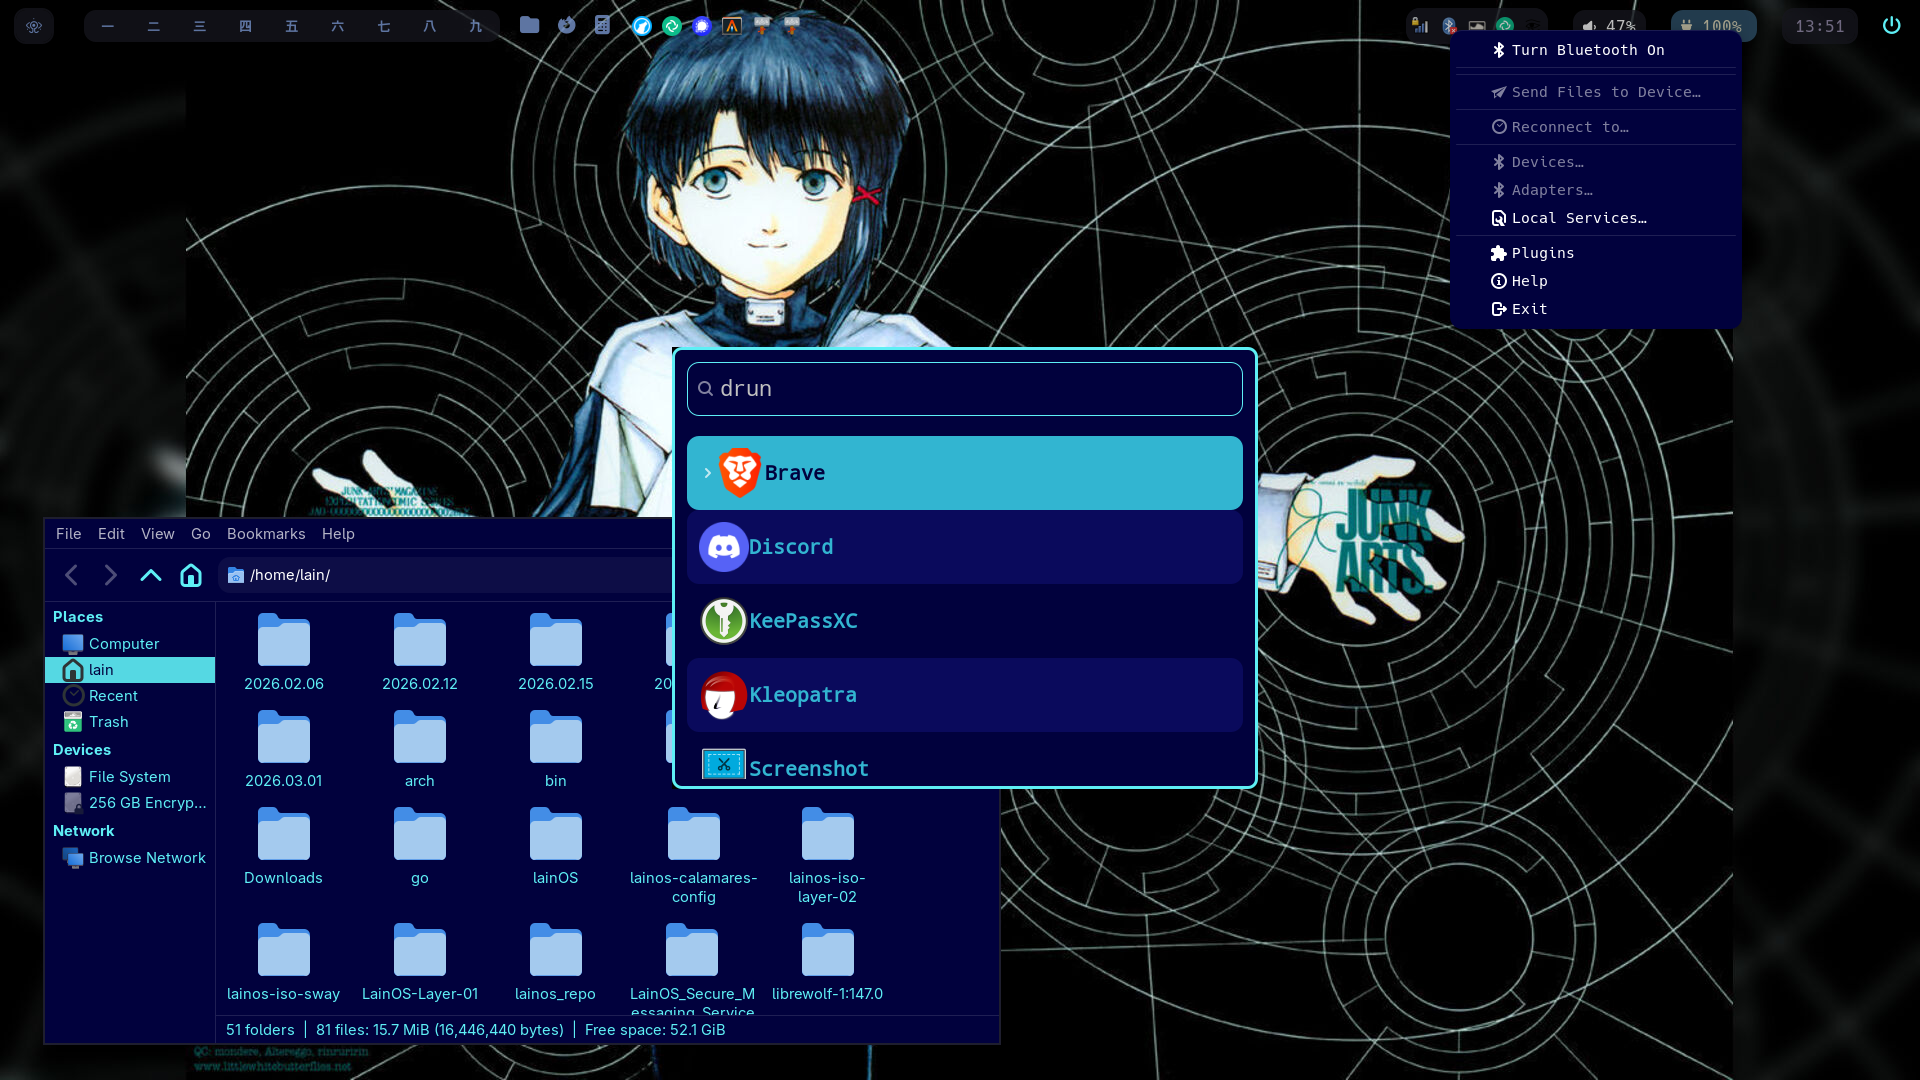Click the power button at the top right
The height and width of the screenshot is (1080, 1920).
[1891, 25]
